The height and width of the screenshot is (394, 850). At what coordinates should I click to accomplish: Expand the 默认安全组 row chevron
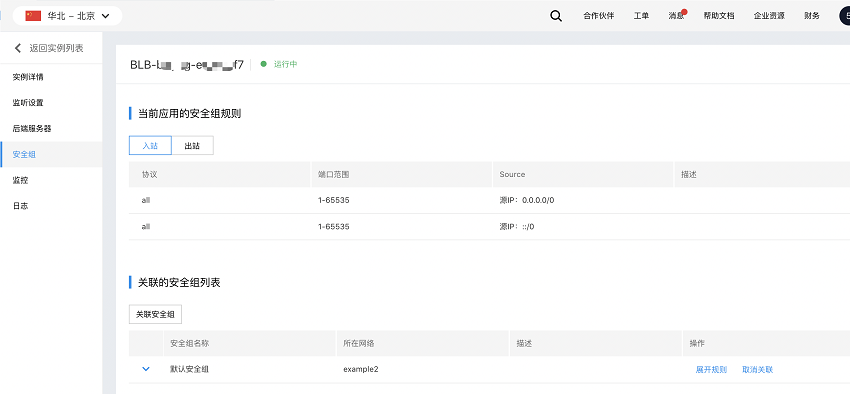point(145,369)
